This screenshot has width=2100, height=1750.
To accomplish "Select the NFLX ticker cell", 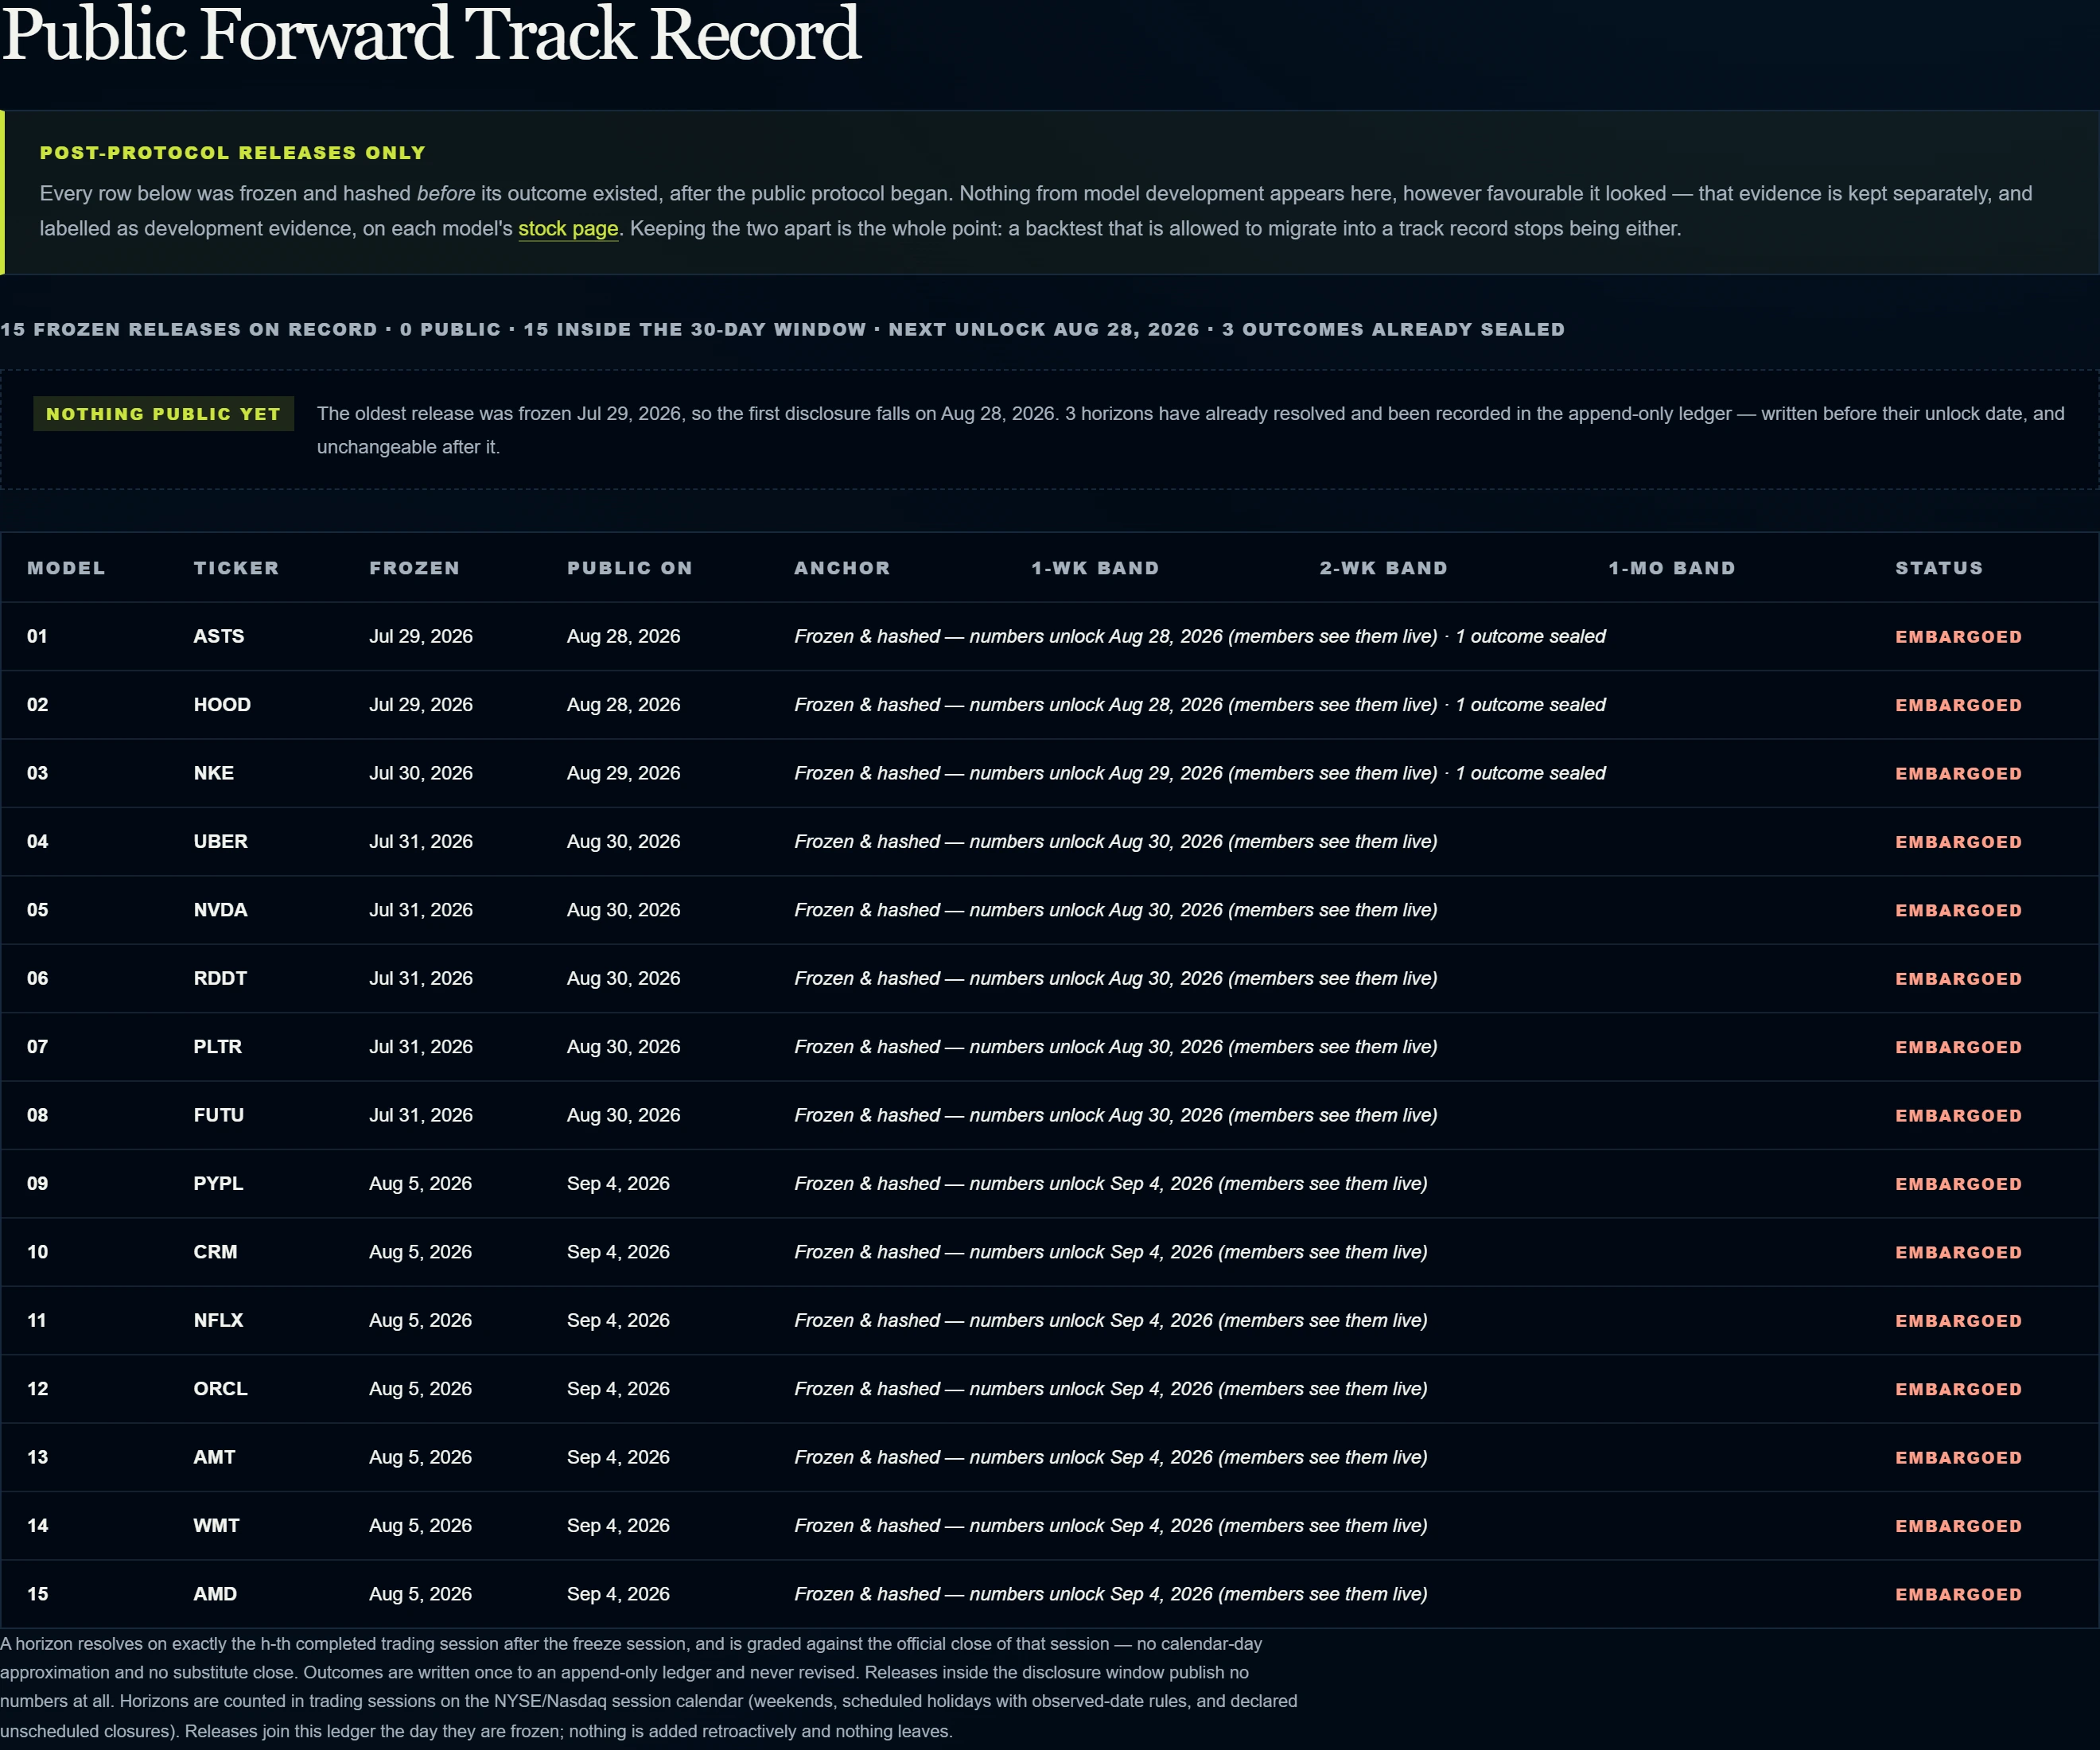I will pyautogui.click(x=218, y=1320).
